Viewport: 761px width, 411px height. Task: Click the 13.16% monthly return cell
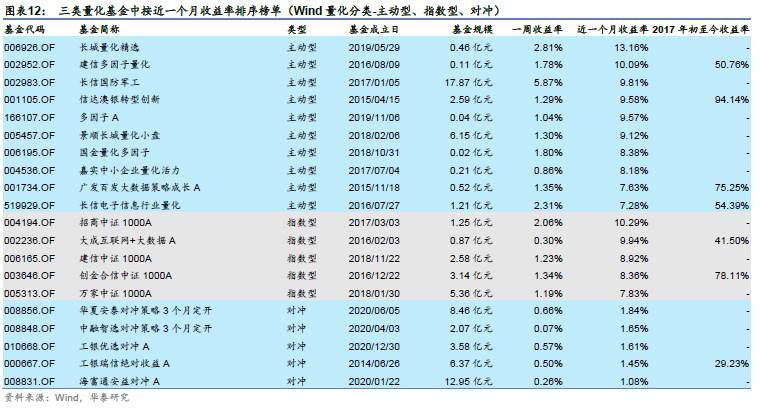pyautogui.click(x=631, y=48)
